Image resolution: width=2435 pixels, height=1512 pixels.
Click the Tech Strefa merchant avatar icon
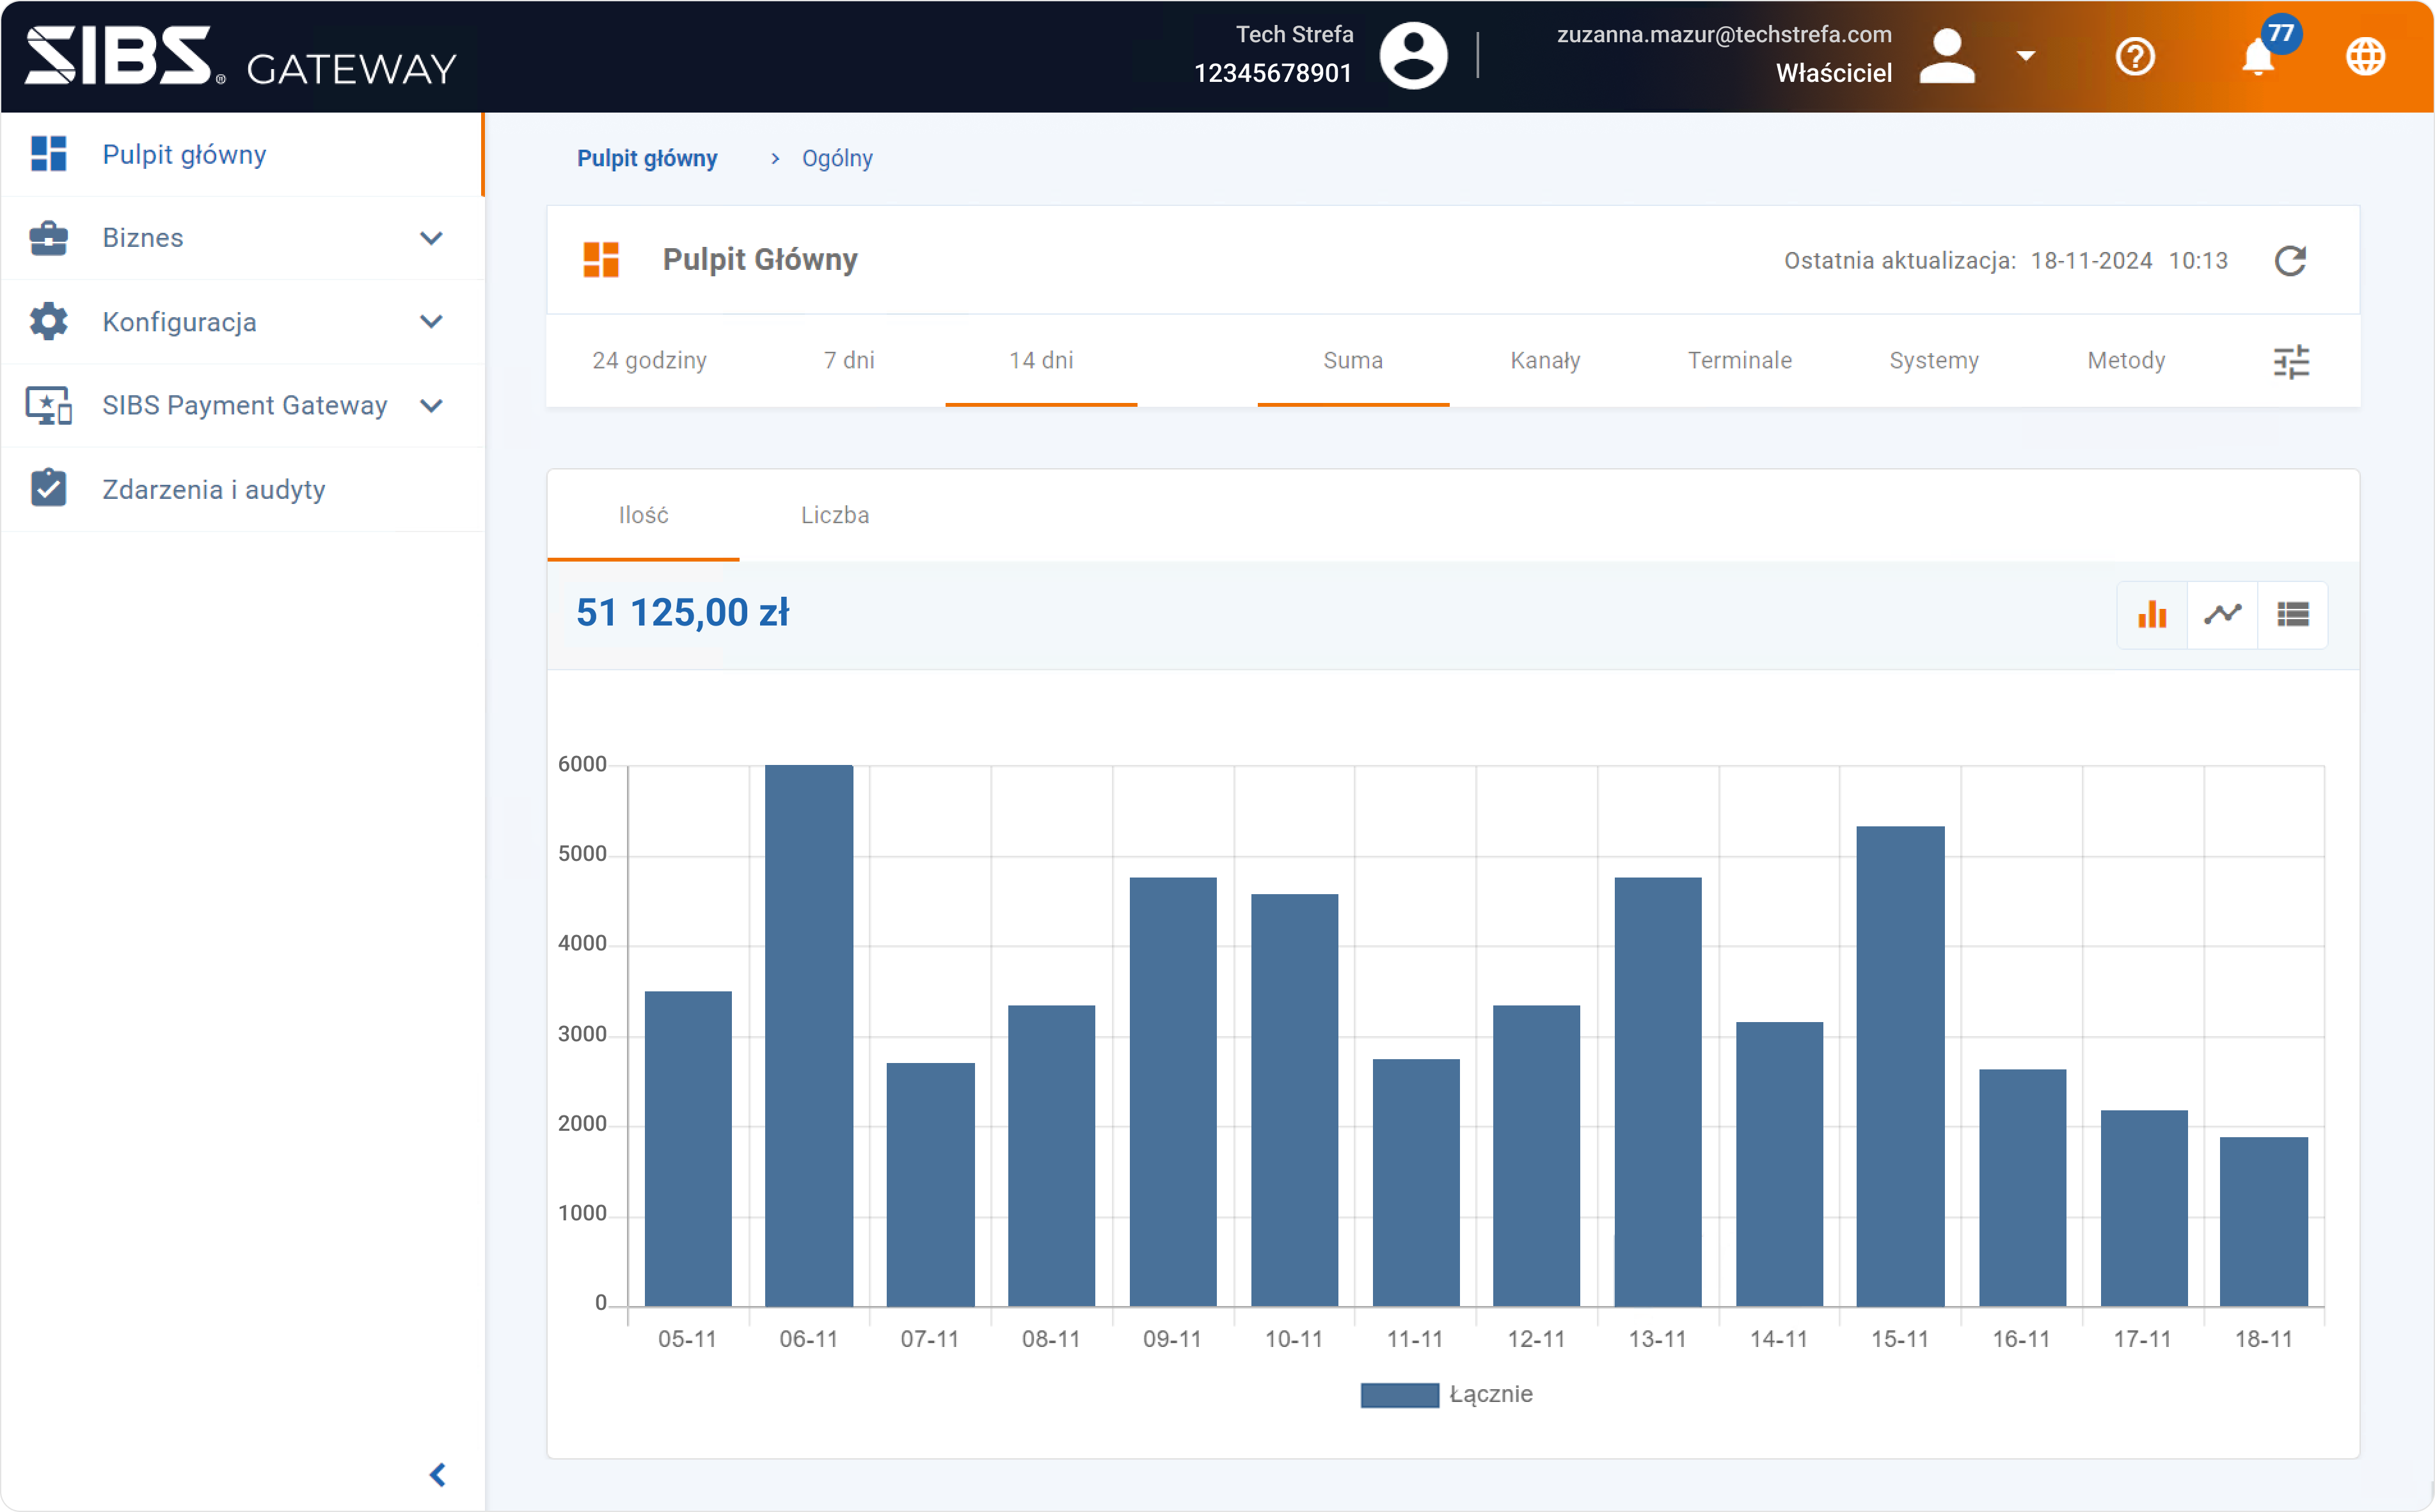[1413, 55]
